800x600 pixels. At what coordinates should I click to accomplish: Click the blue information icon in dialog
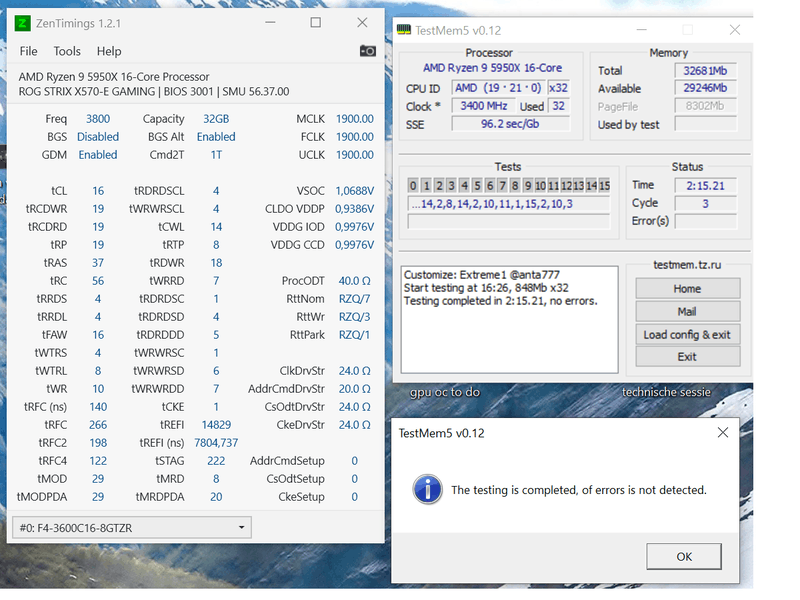428,489
